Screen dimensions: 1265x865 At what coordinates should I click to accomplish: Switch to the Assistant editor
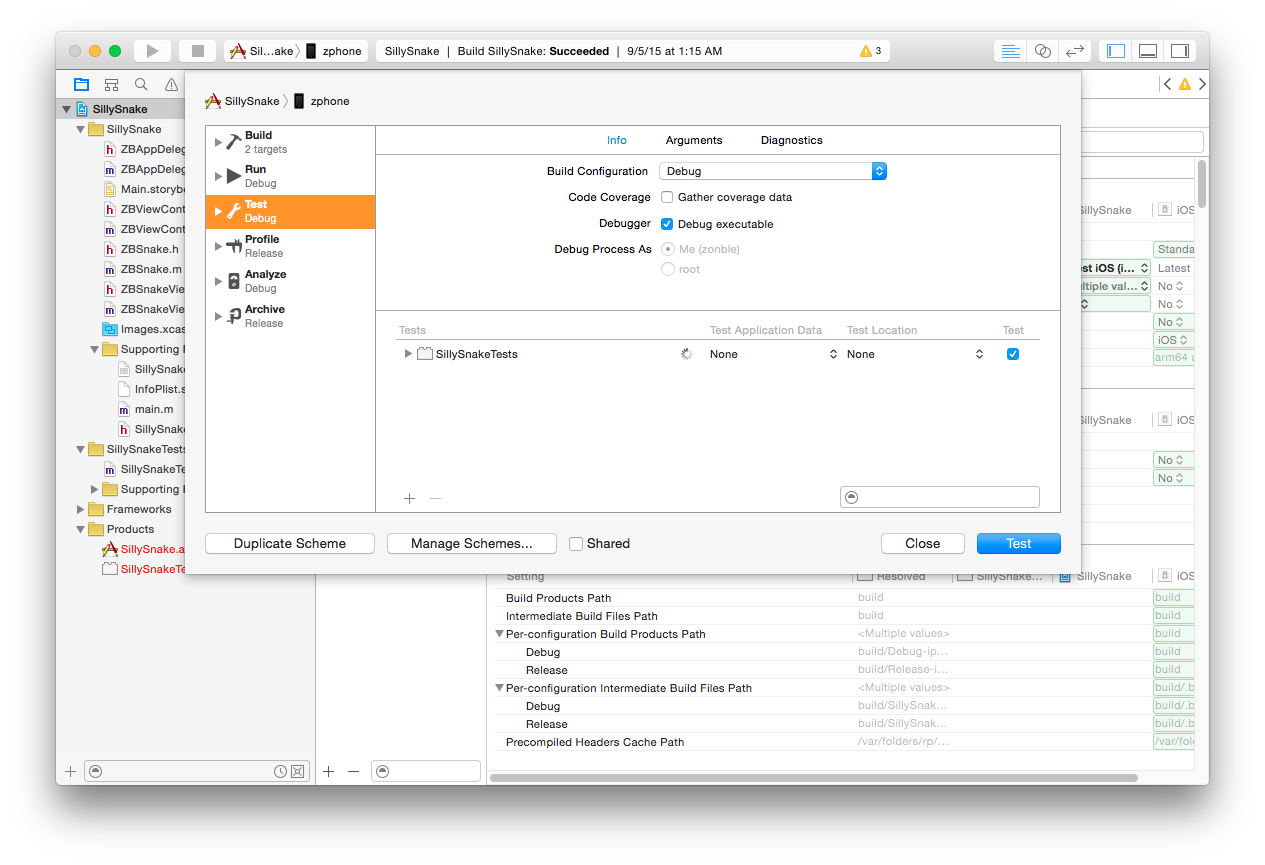1043,51
